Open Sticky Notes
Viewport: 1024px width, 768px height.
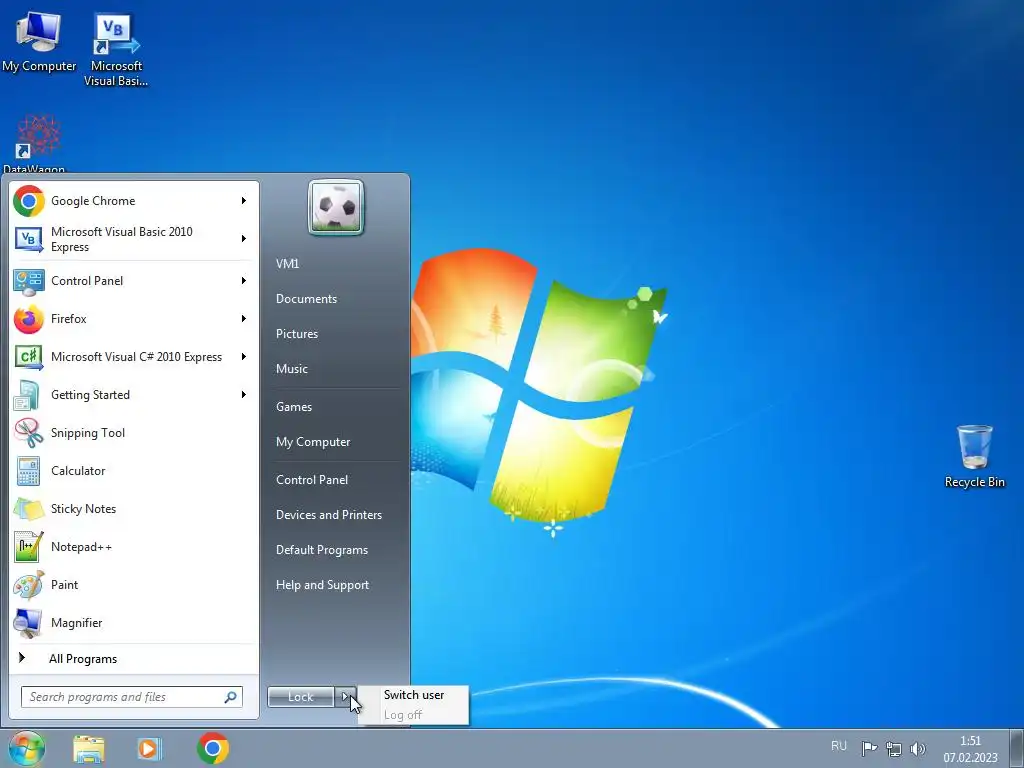133,509
